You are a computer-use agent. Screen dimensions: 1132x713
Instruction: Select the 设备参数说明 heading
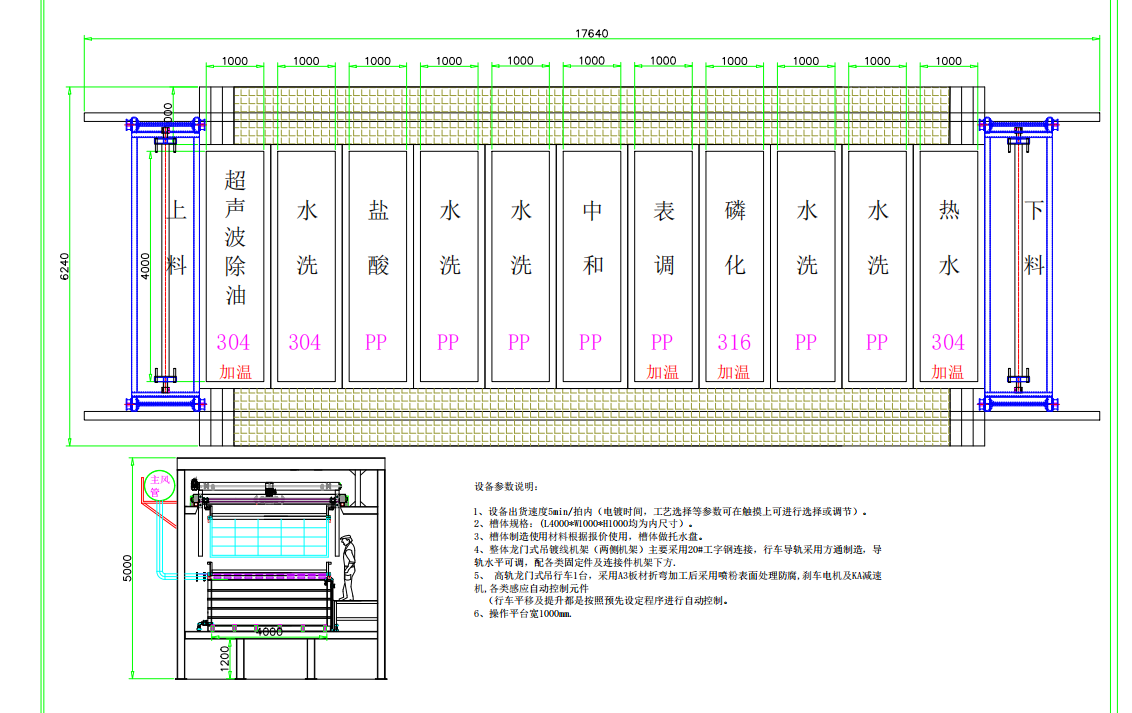click(506, 486)
